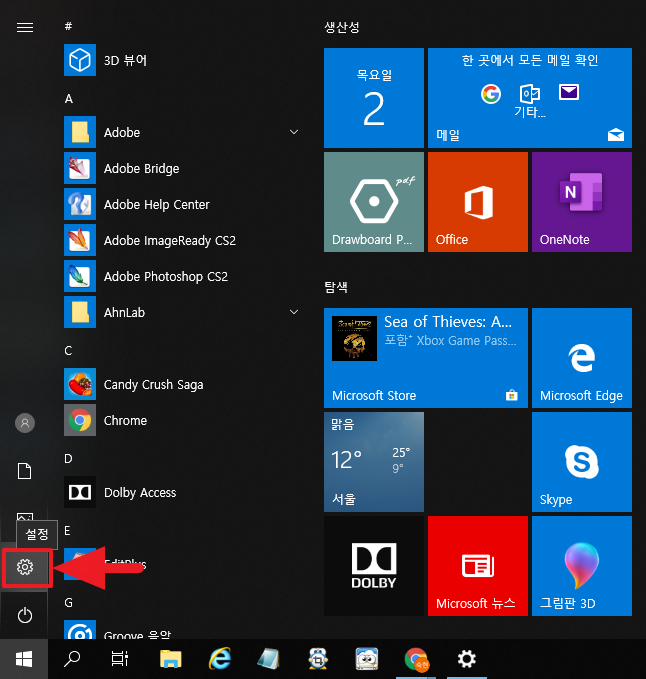646x679 pixels.
Task: Open the Drawboard PDF tile
Action: (x=374, y=202)
